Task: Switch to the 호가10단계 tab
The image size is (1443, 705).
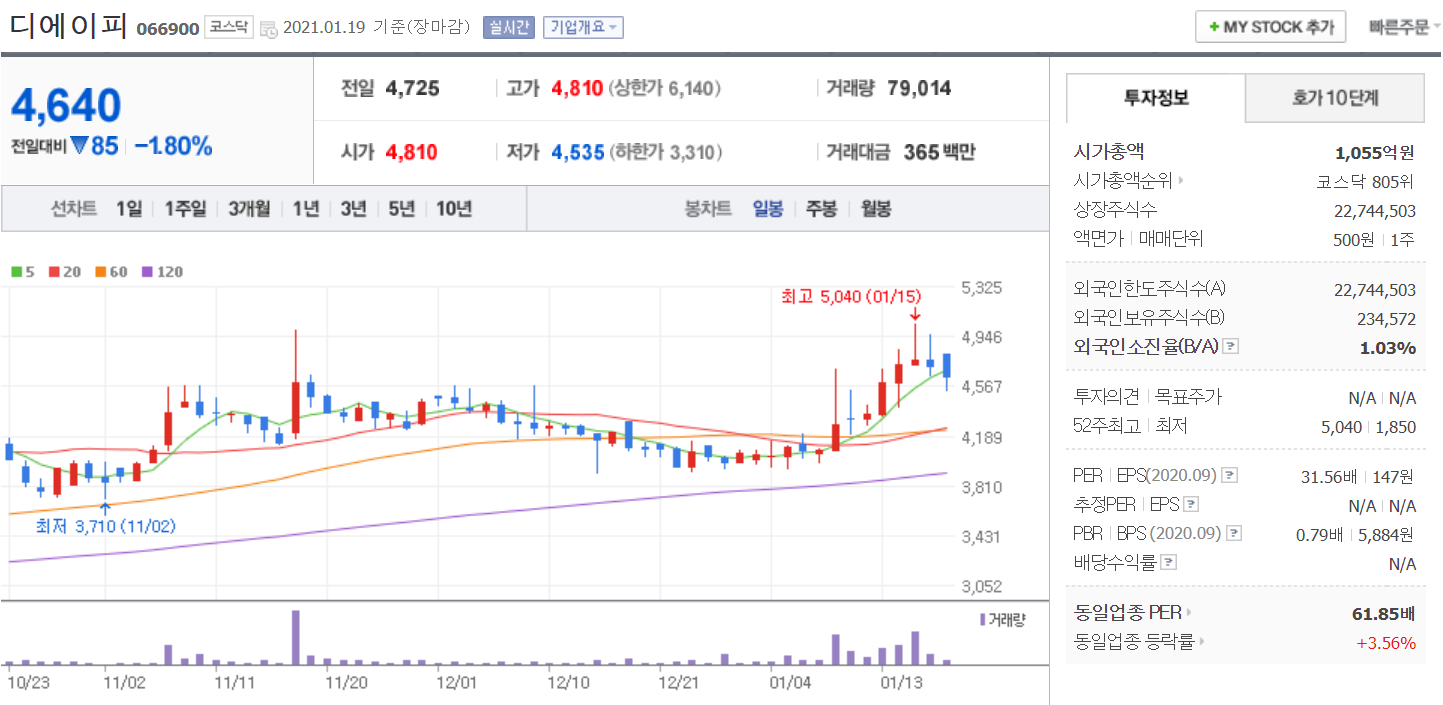Action: (x=1335, y=98)
